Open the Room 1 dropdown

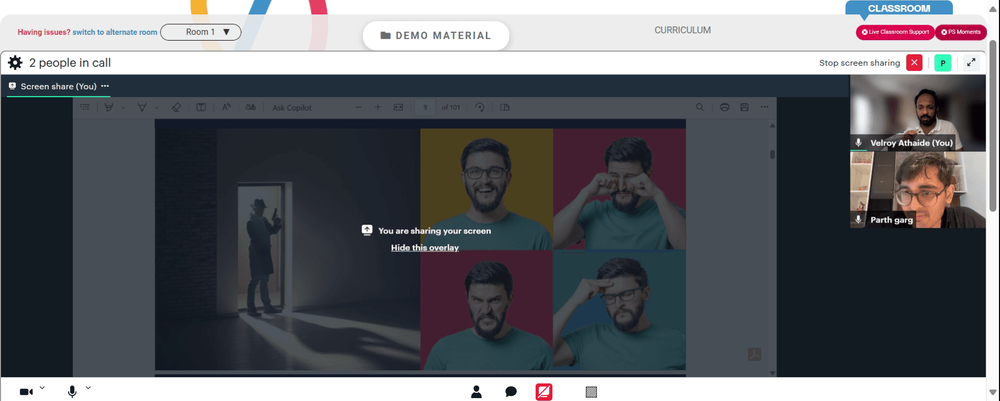click(200, 32)
